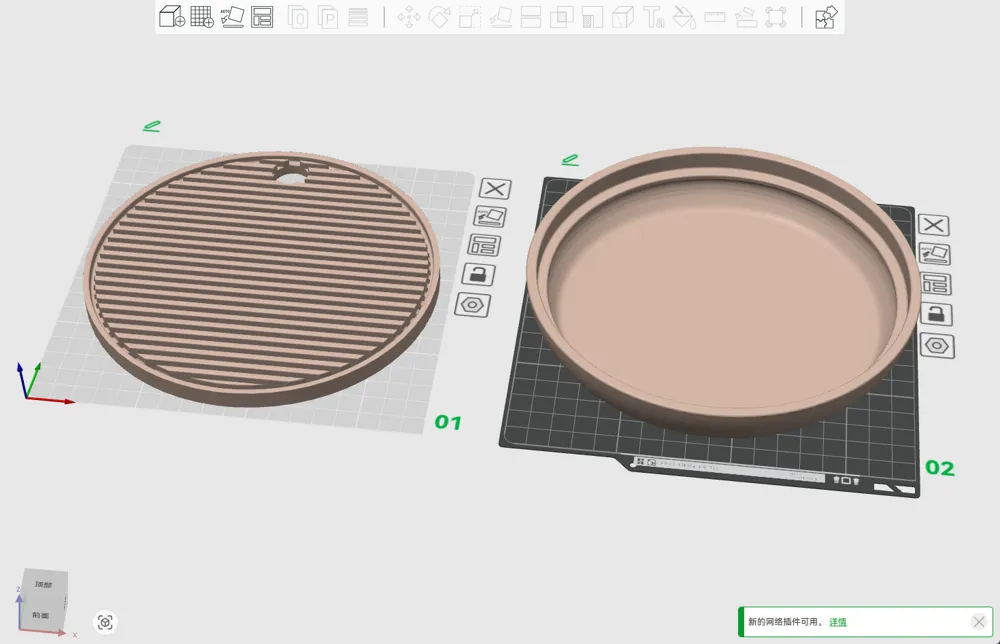The height and width of the screenshot is (644, 1000).
Task: Click the Add plate grid icon
Action: (202, 17)
